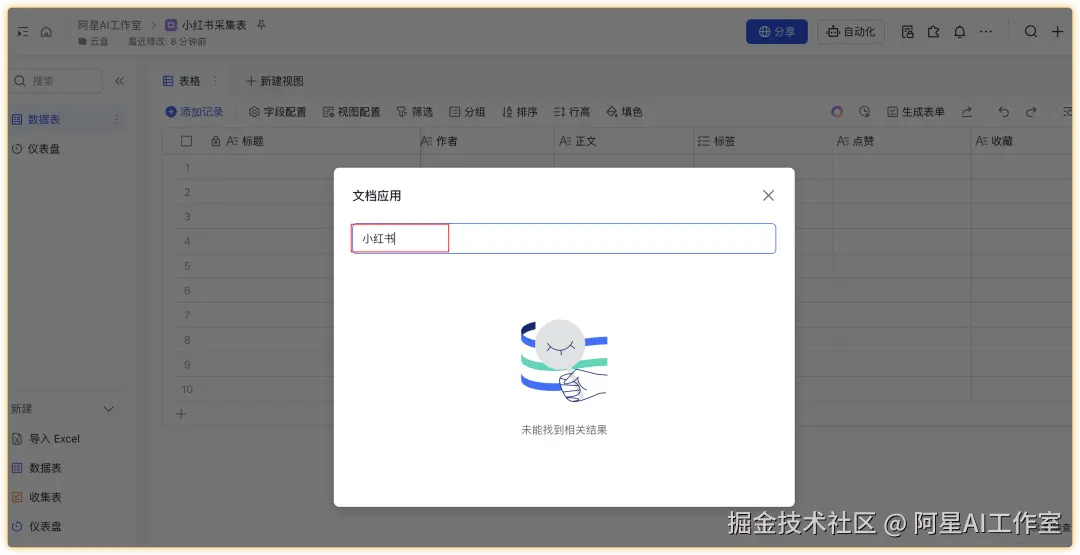Pin the 小红书采集表 document
The width and height of the screenshot is (1080, 555).
[261, 25]
